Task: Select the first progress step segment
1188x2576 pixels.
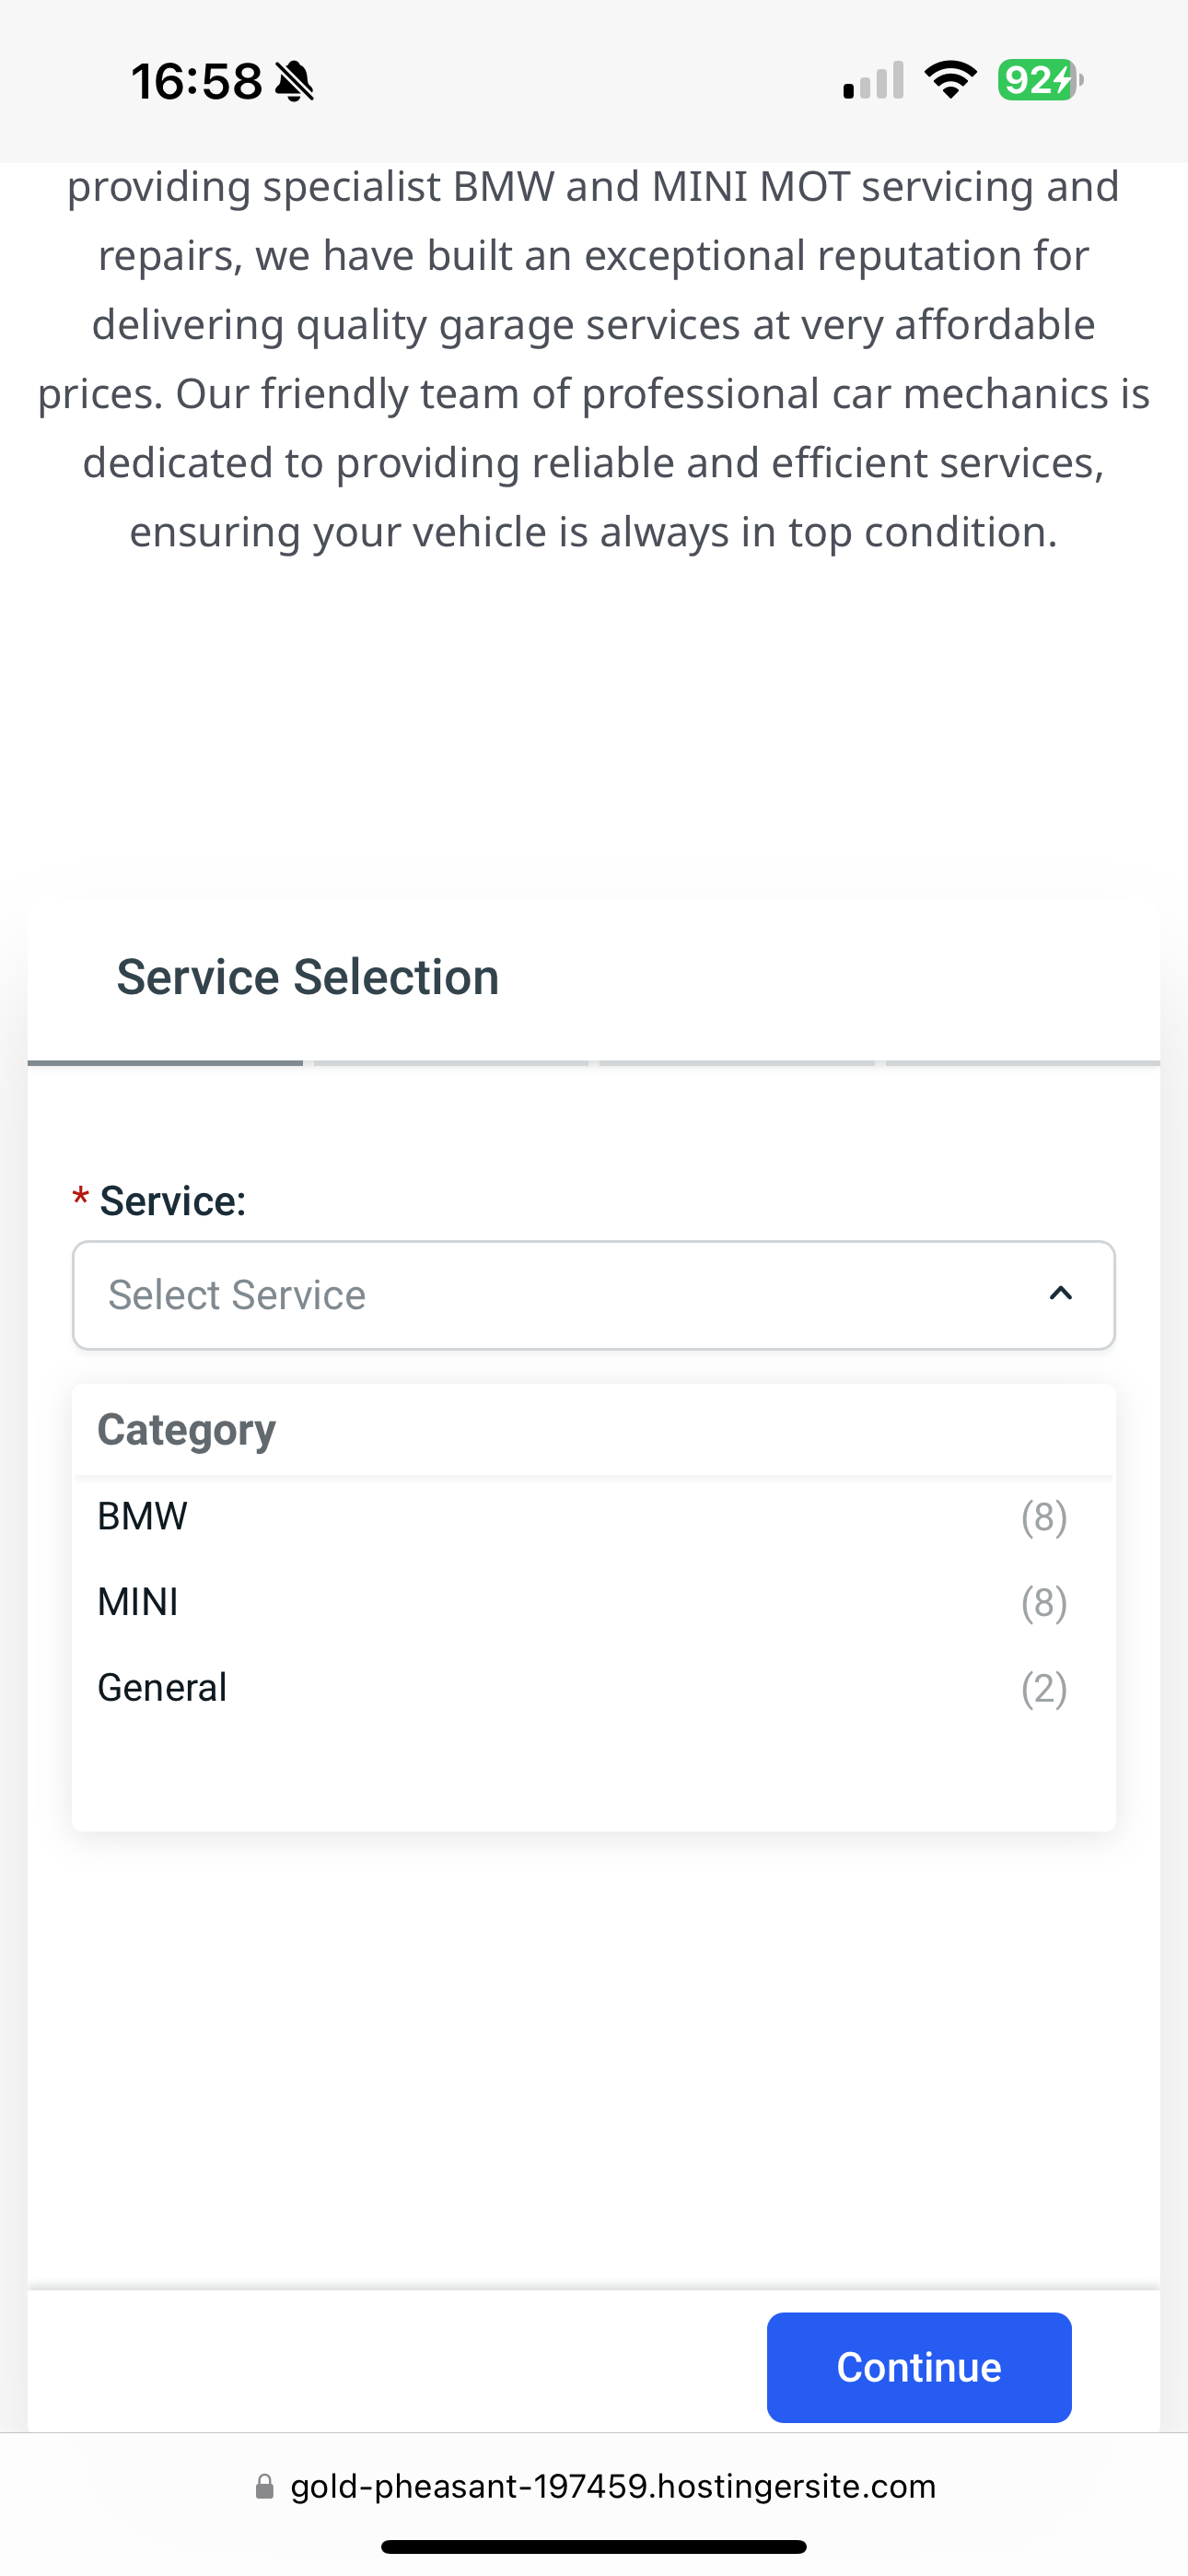Action: tap(165, 1062)
